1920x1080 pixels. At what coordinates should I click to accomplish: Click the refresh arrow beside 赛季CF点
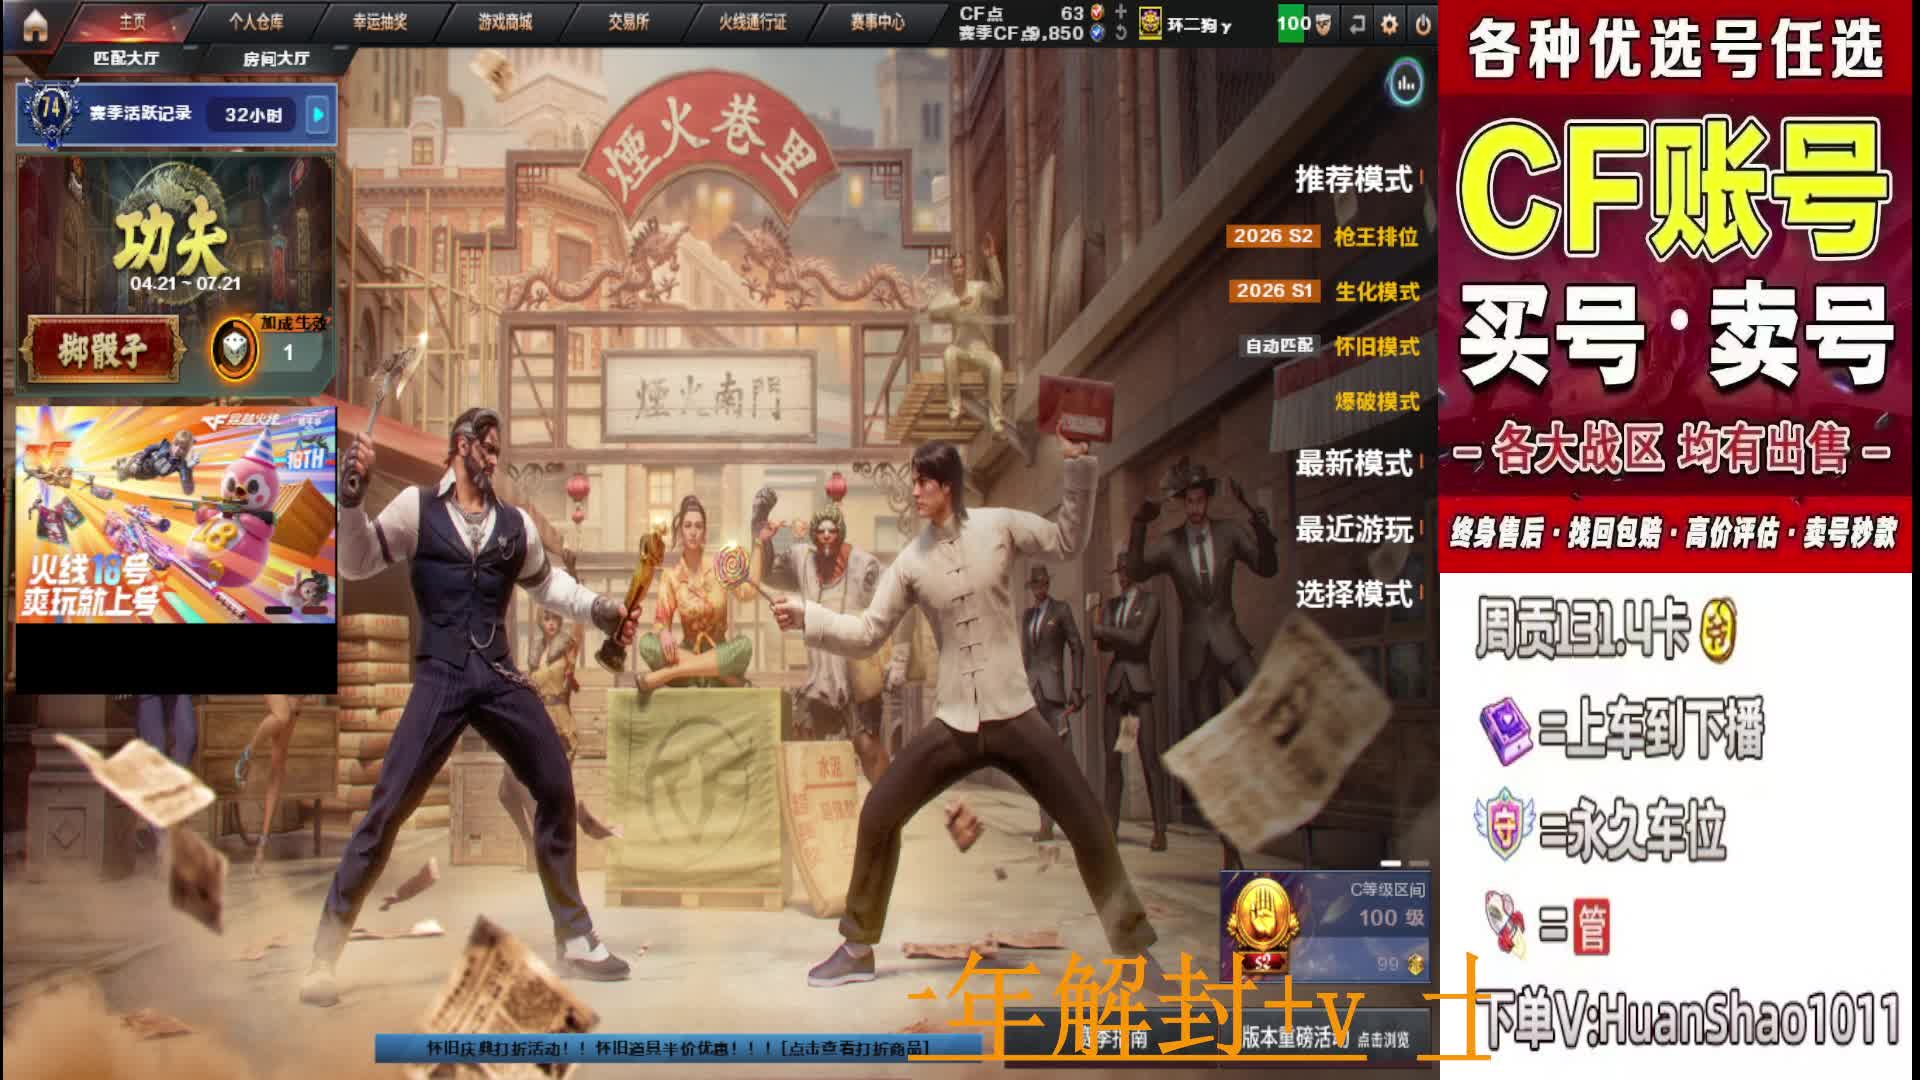click(1121, 33)
